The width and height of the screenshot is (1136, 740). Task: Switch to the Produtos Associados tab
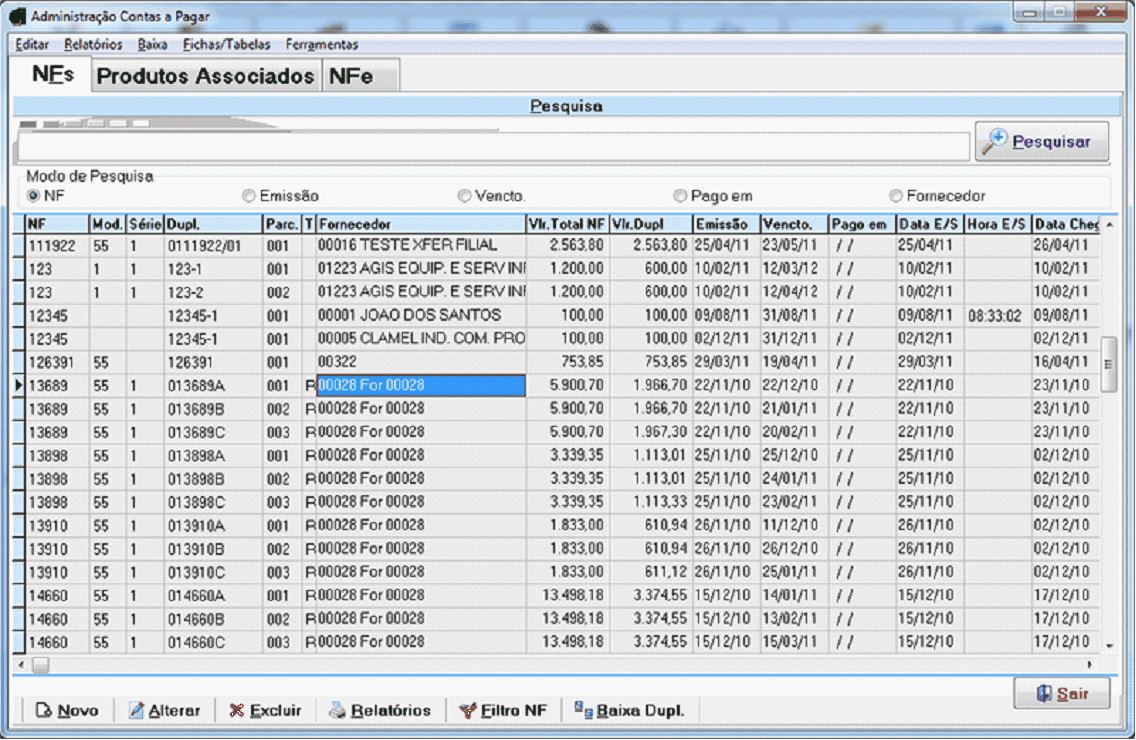coord(205,76)
